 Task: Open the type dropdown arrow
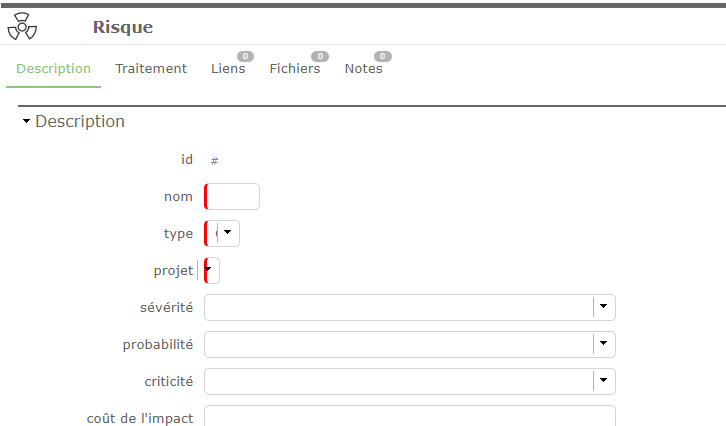229,233
